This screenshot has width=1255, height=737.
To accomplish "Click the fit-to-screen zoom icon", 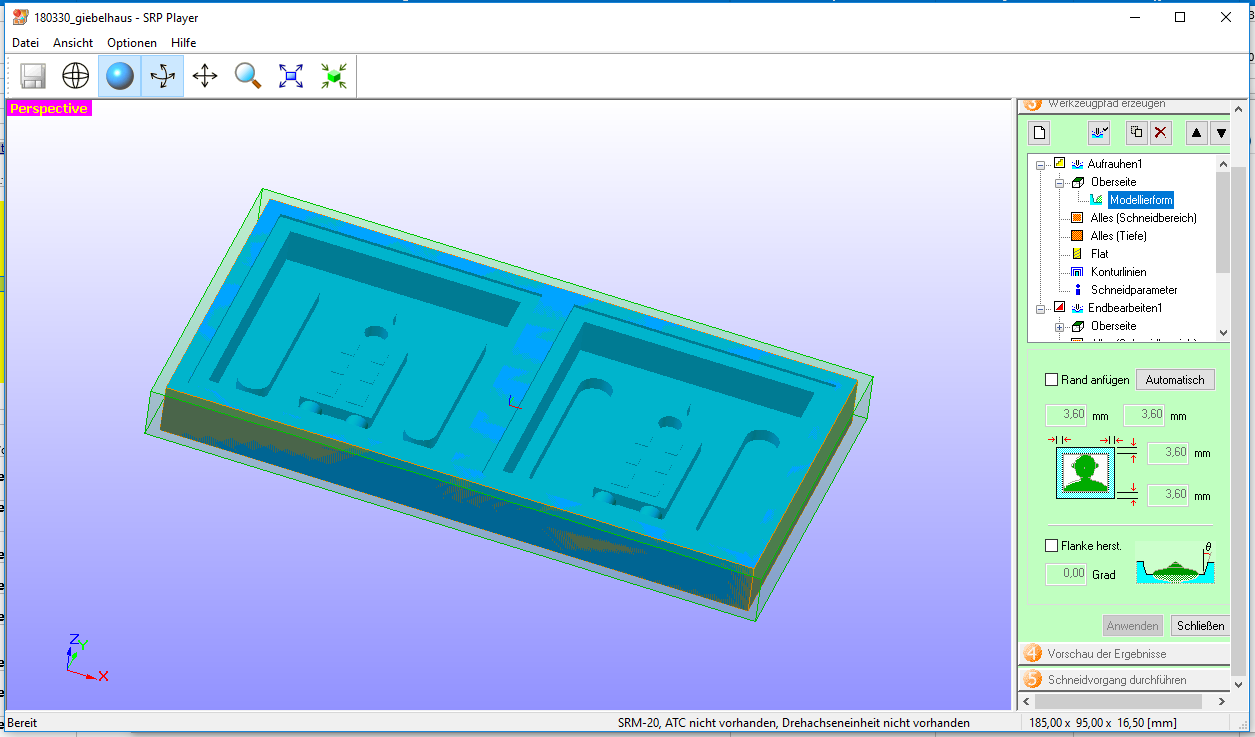I will pyautogui.click(x=291, y=76).
